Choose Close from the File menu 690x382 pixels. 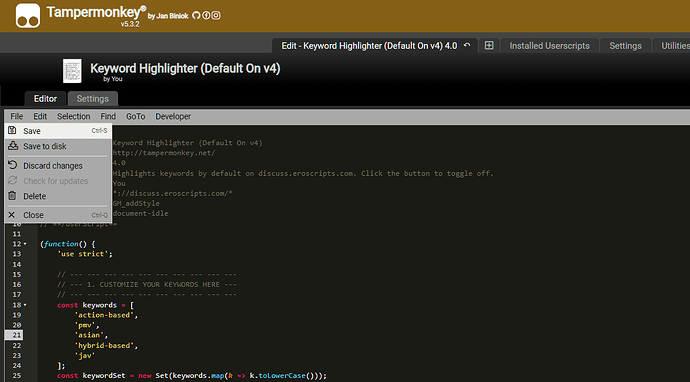point(58,215)
